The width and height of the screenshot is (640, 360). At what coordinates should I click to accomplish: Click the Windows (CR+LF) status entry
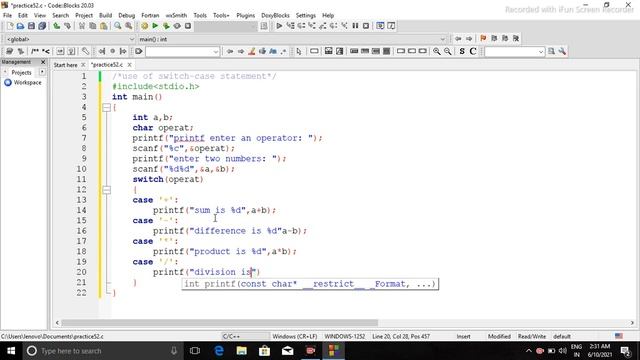coord(295,336)
